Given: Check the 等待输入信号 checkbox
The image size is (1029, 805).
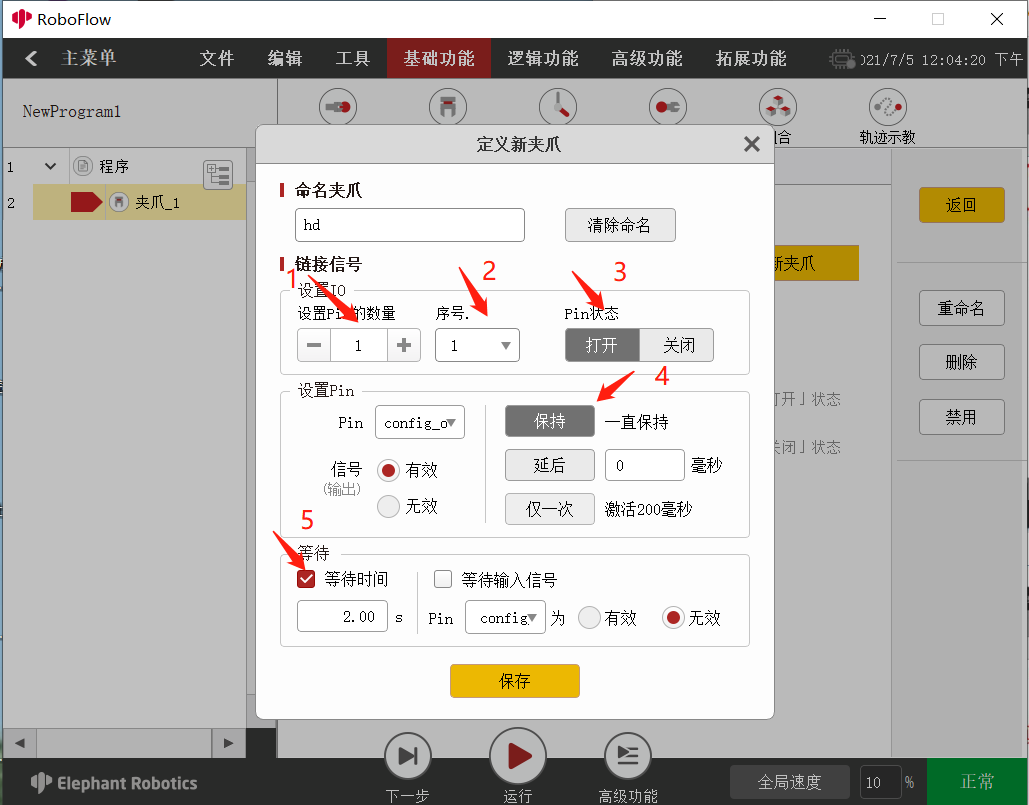Looking at the screenshot, I should pos(443,579).
